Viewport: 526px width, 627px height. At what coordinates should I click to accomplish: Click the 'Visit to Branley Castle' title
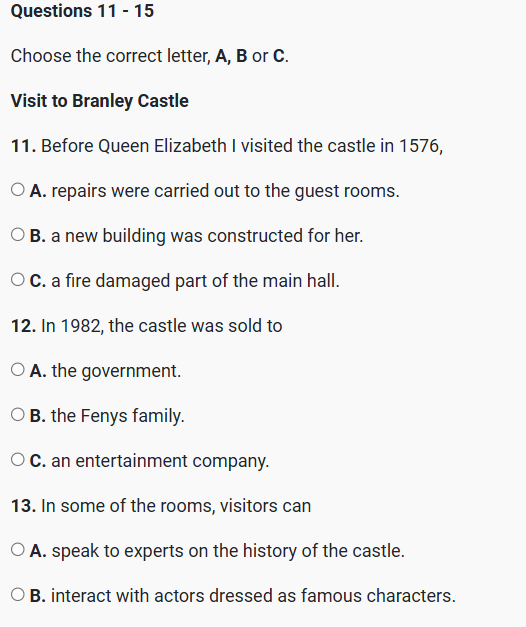pyautogui.click(x=100, y=101)
